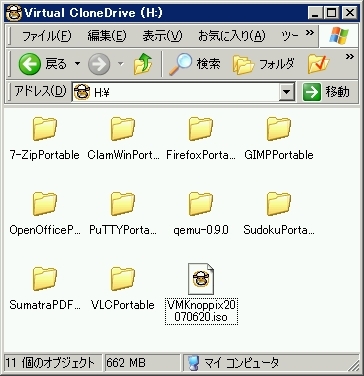Maximize the Virtual CloneDrive window
The image size is (364, 376).
pos(332,13)
